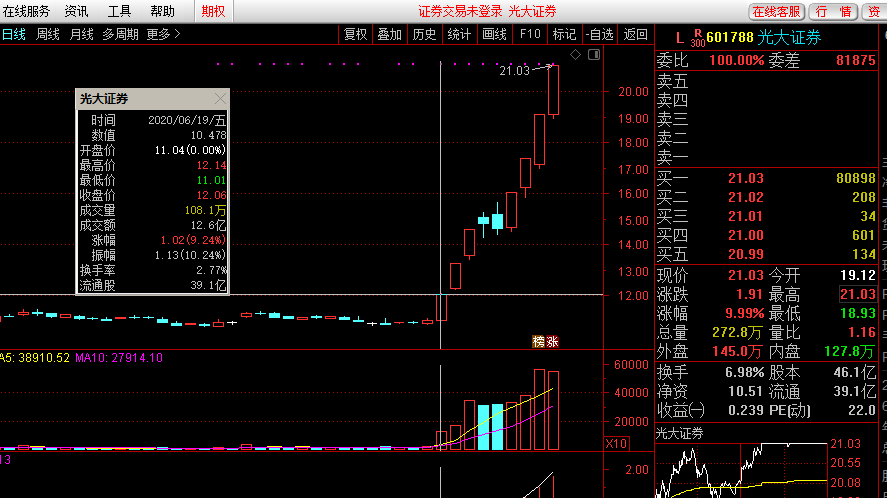Image resolution: width=887 pixels, height=498 pixels.
Task: Click stock code 601788
Action: (x=730, y=37)
